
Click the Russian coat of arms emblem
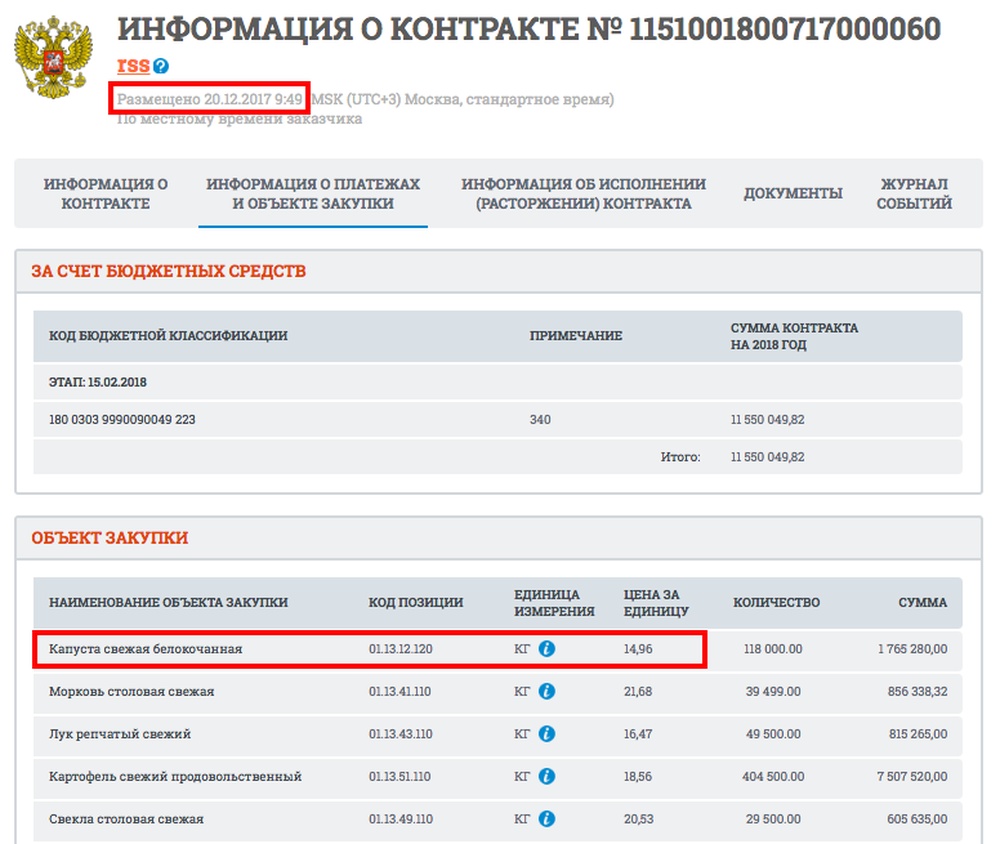coord(53,57)
